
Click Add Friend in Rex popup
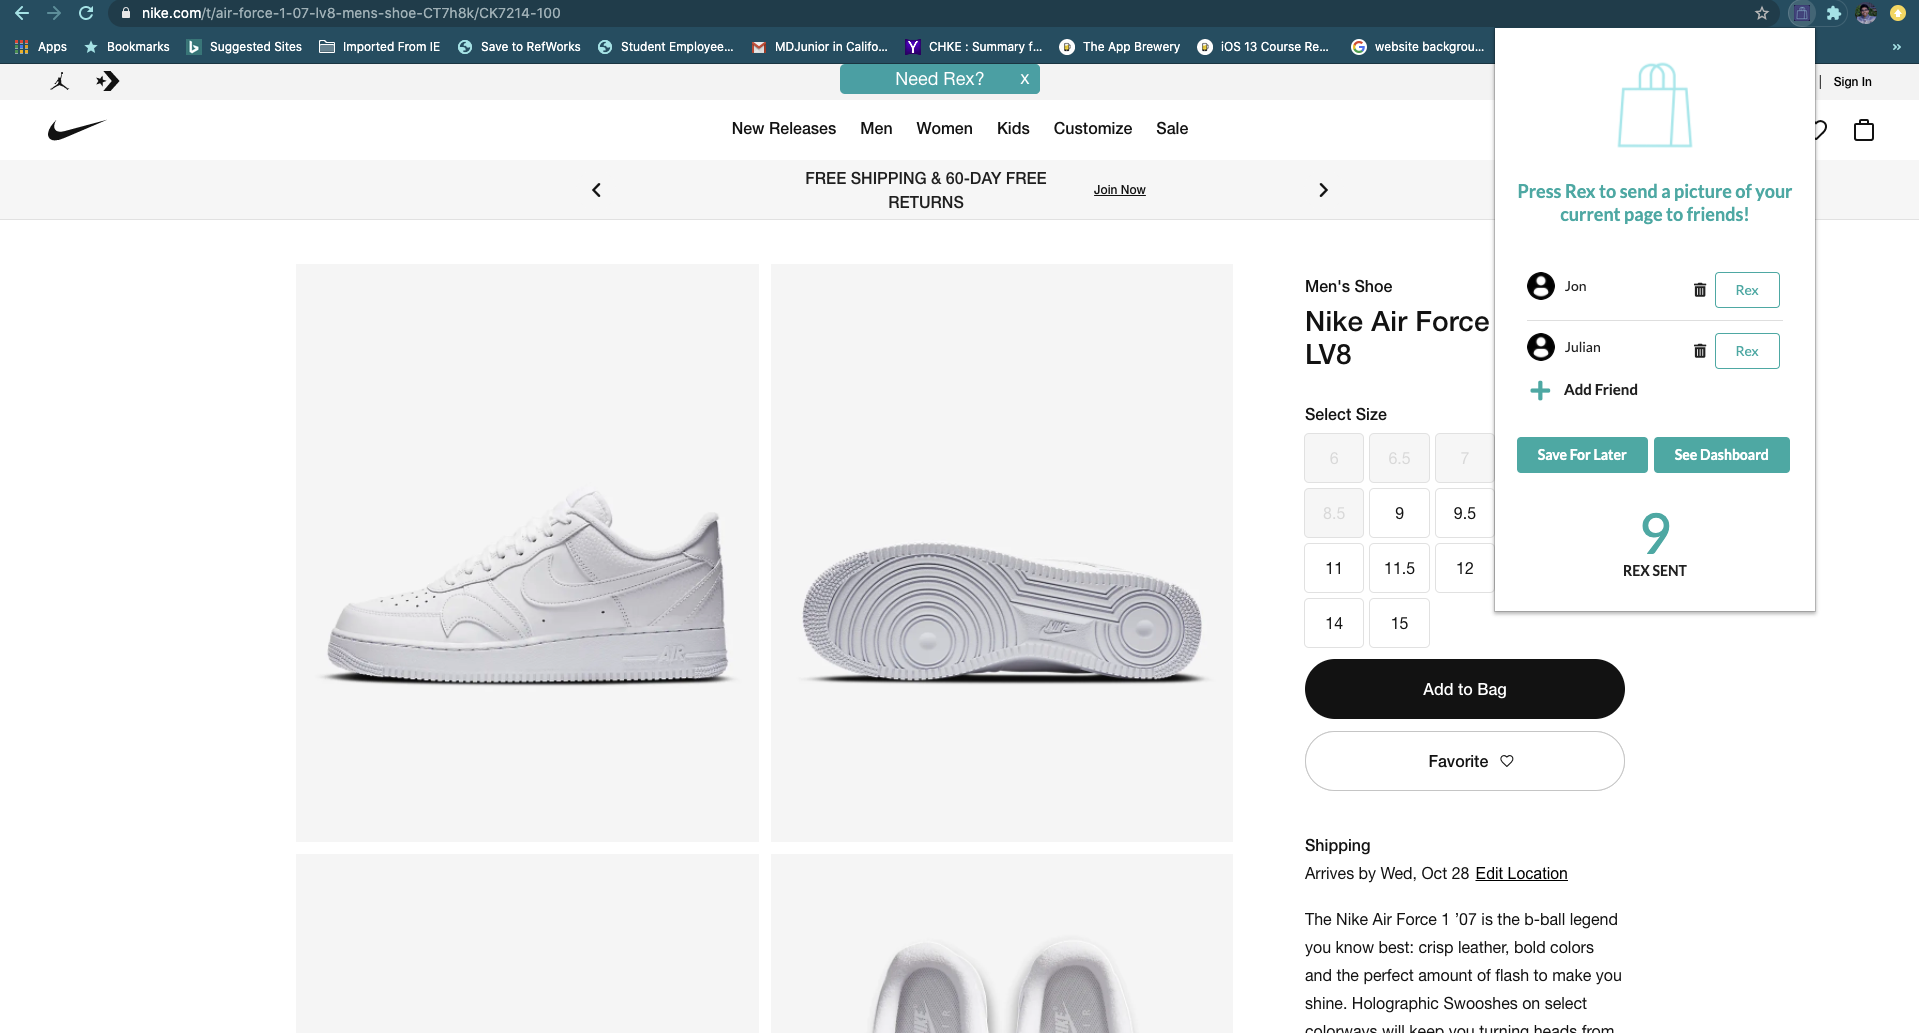click(1601, 390)
